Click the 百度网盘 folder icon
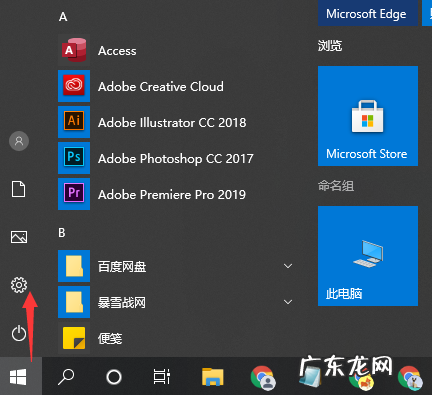The width and height of the screenshot is (432, 395). coord(74,266)
